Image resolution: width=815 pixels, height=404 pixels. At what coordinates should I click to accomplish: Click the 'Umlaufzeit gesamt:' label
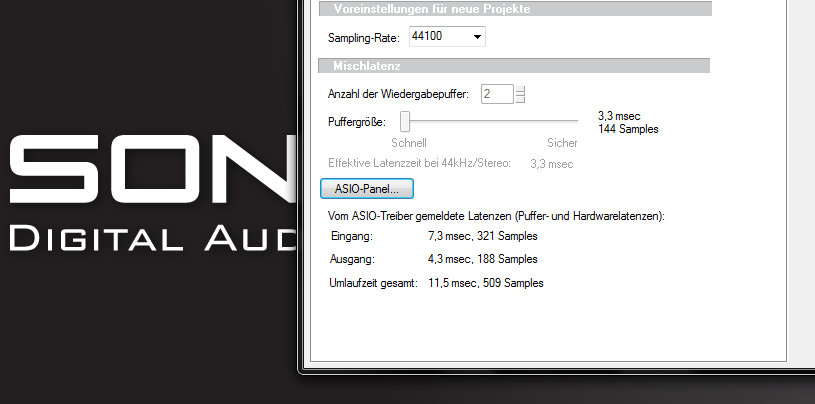coord(374,283)
